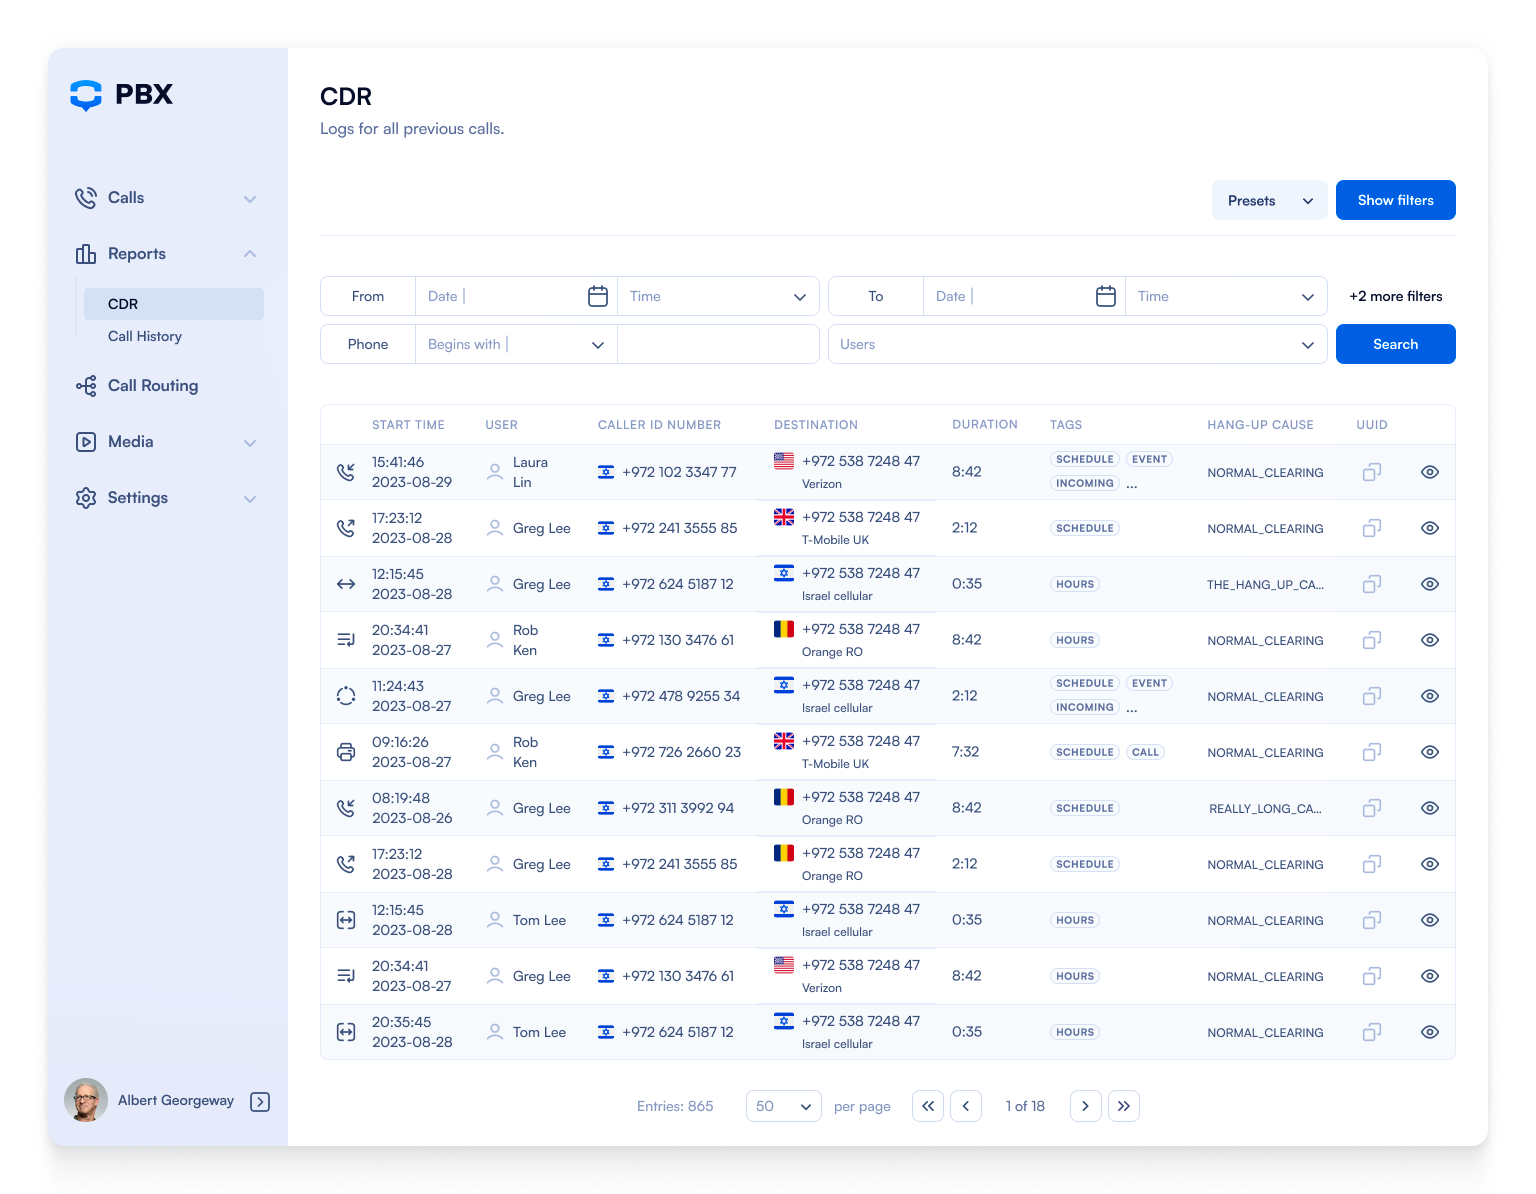Copy UUID for the 08:19:48 Greg Lee call
This screenshot has height=1194, width=1536.
pyautogui.click(x=1372, y=808)
